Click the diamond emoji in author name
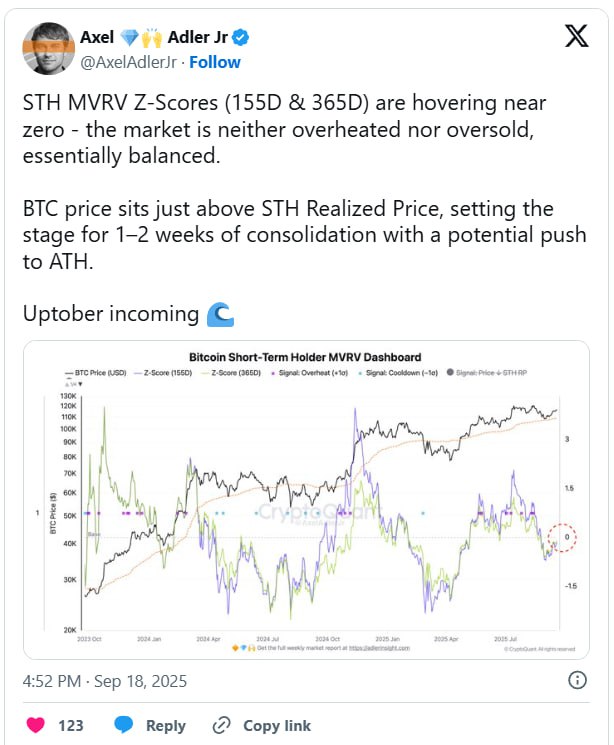The image size is (614, 745). click(x=129, y=37)
